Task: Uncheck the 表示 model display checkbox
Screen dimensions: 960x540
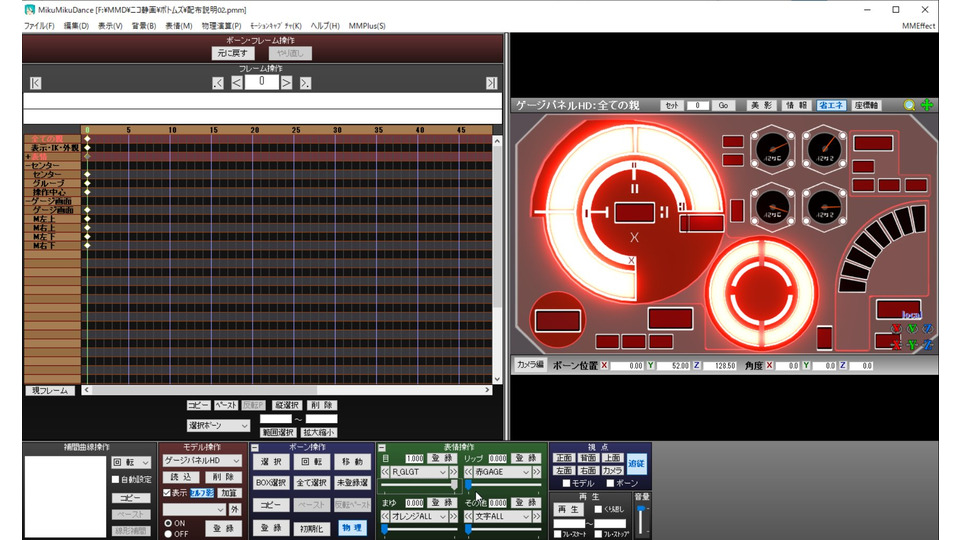Action: [x=167, y=493]
